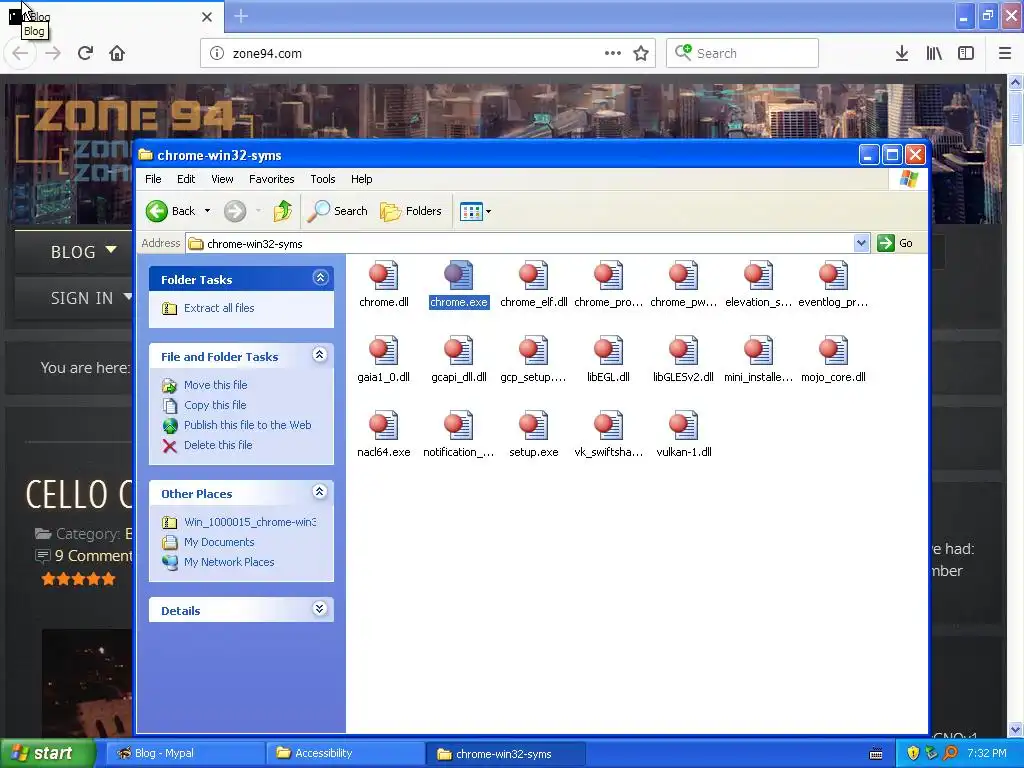
Task: Expand the Details panel
Action: tap(319, 609)
